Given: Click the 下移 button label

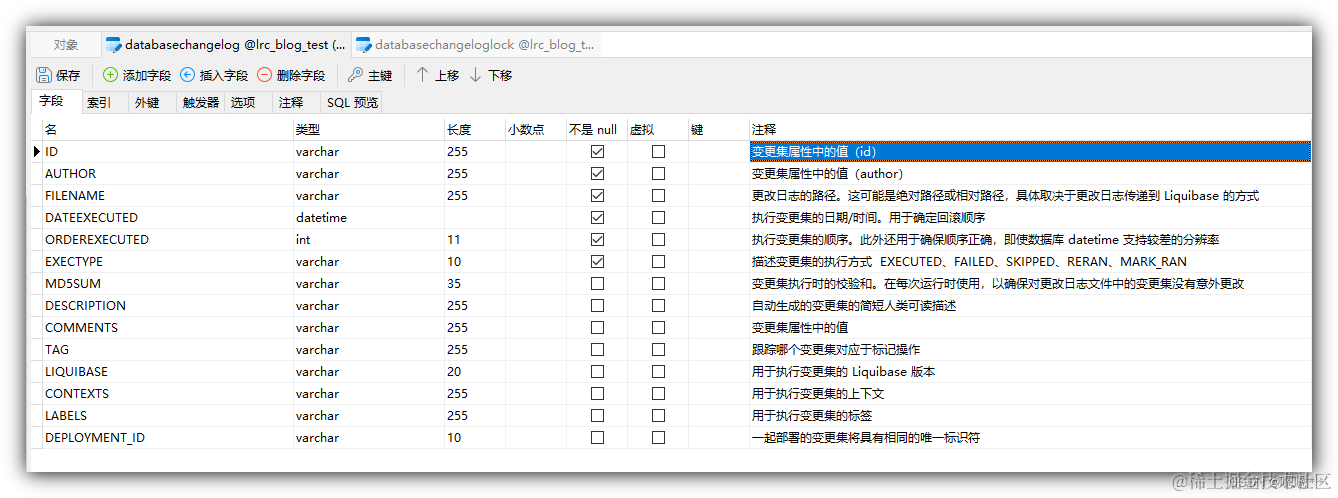Looking at the screenshot, I should (500, 75).
